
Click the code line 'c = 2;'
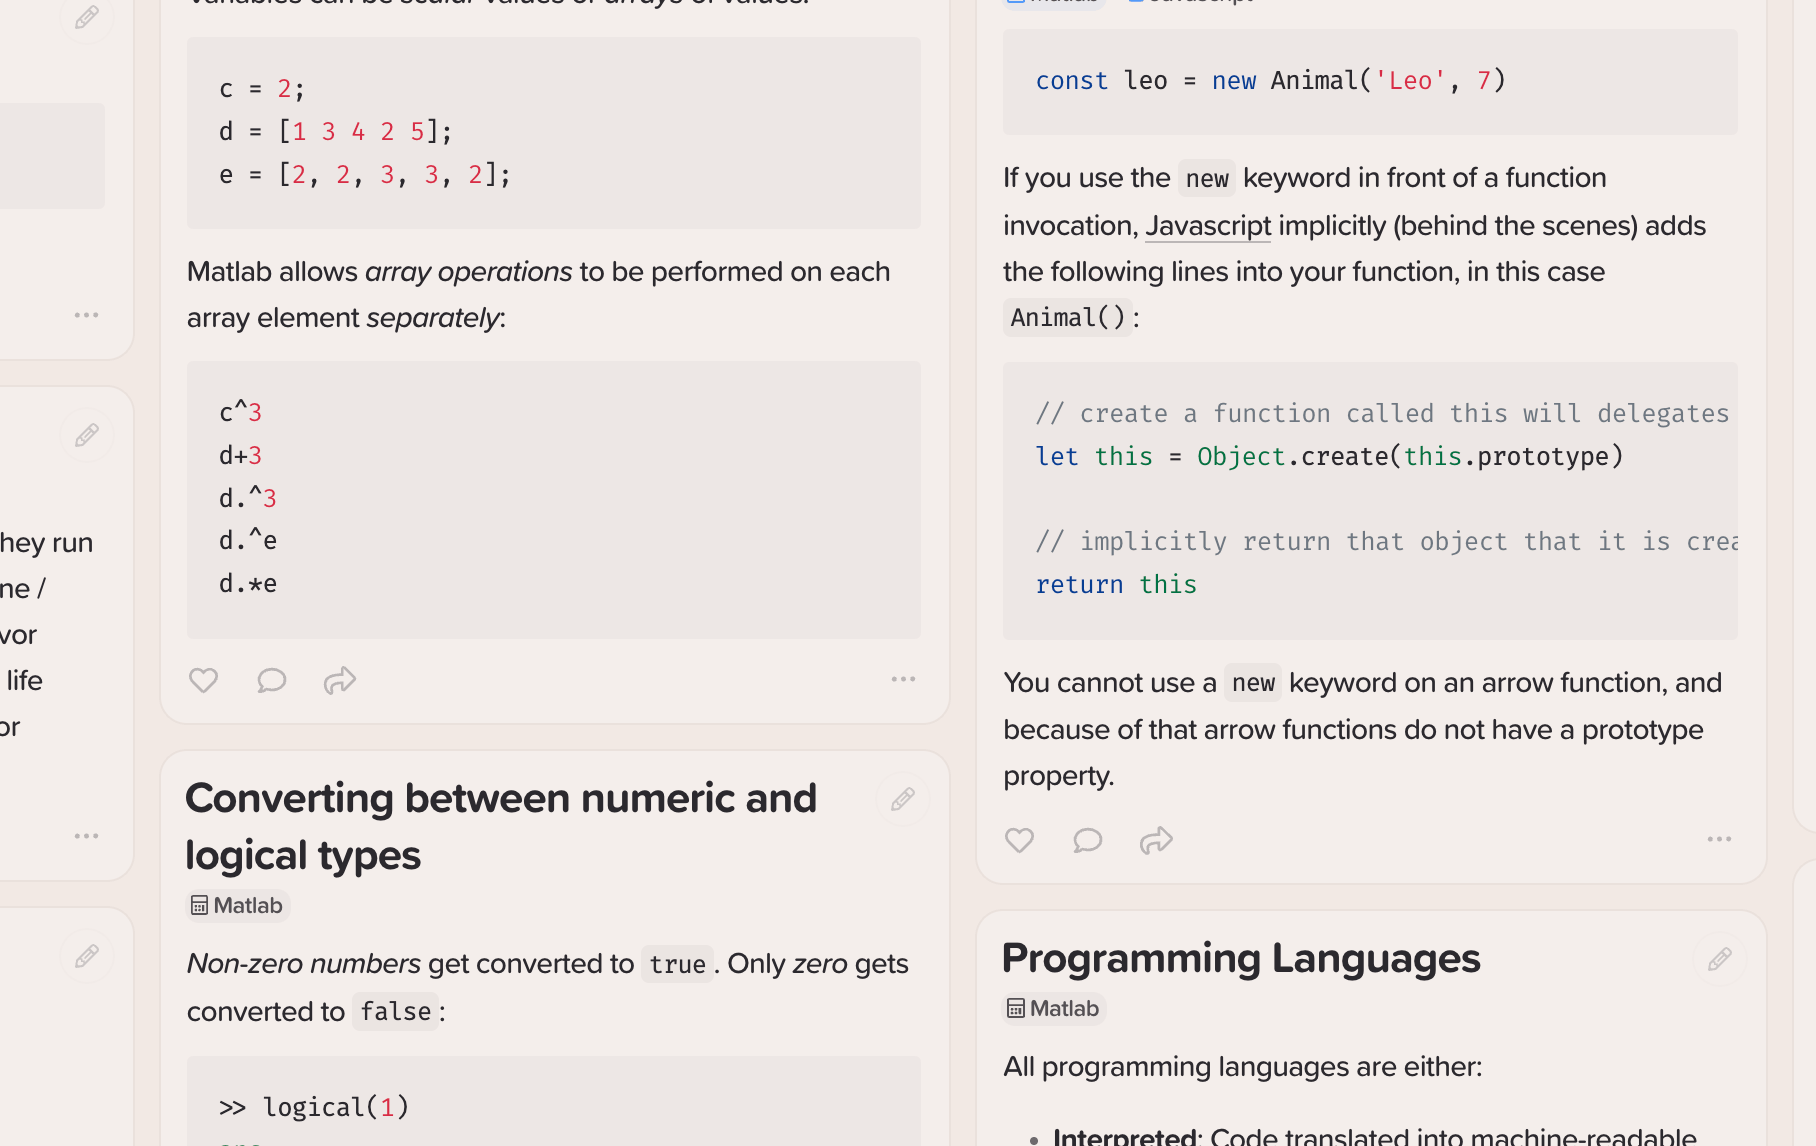[261, 89]
